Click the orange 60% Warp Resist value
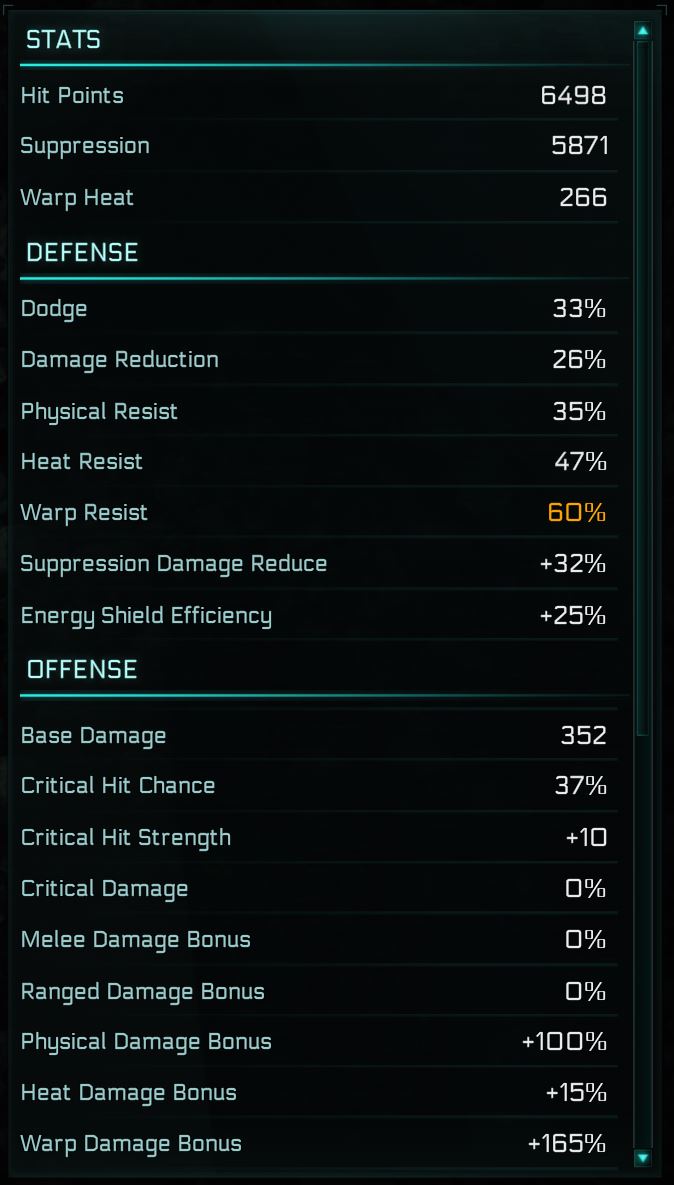Image resolution: width=674 pixels, height=1185 pixels. (x=577, y=513)
